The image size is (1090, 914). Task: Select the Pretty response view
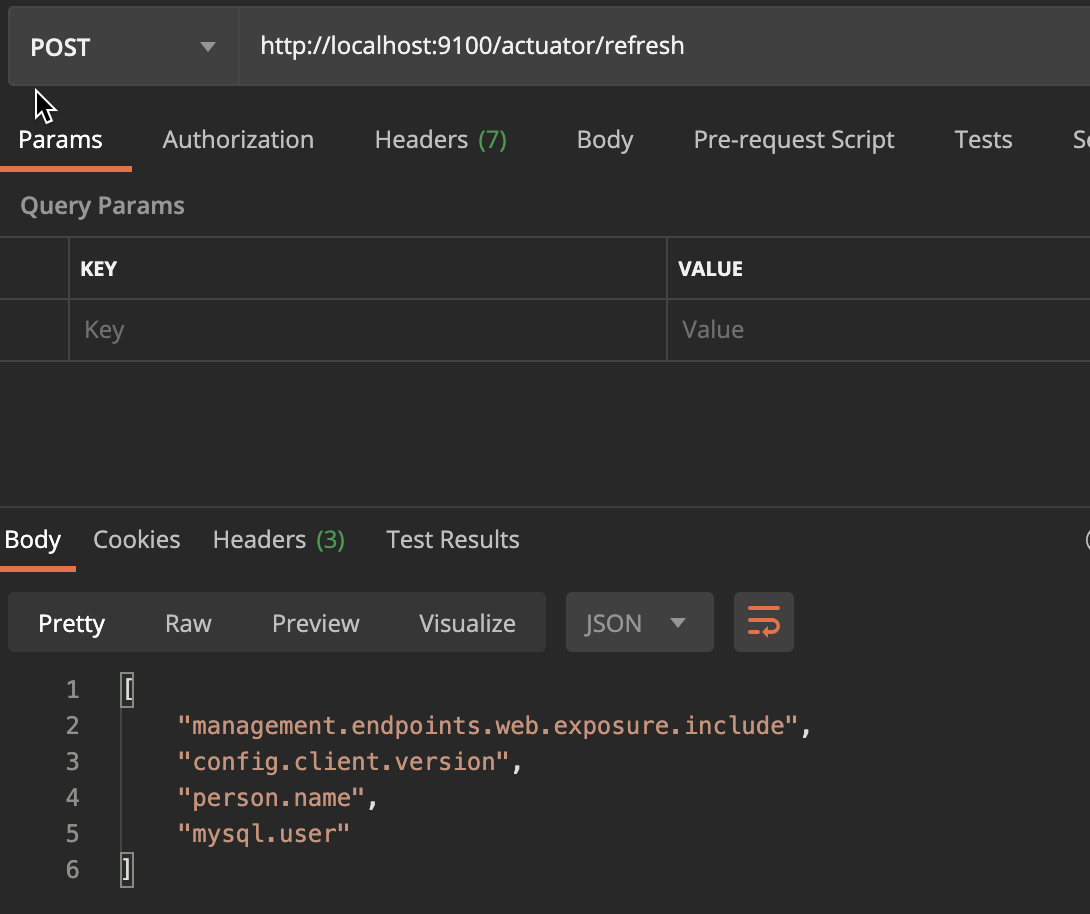(x=71, y=623)
